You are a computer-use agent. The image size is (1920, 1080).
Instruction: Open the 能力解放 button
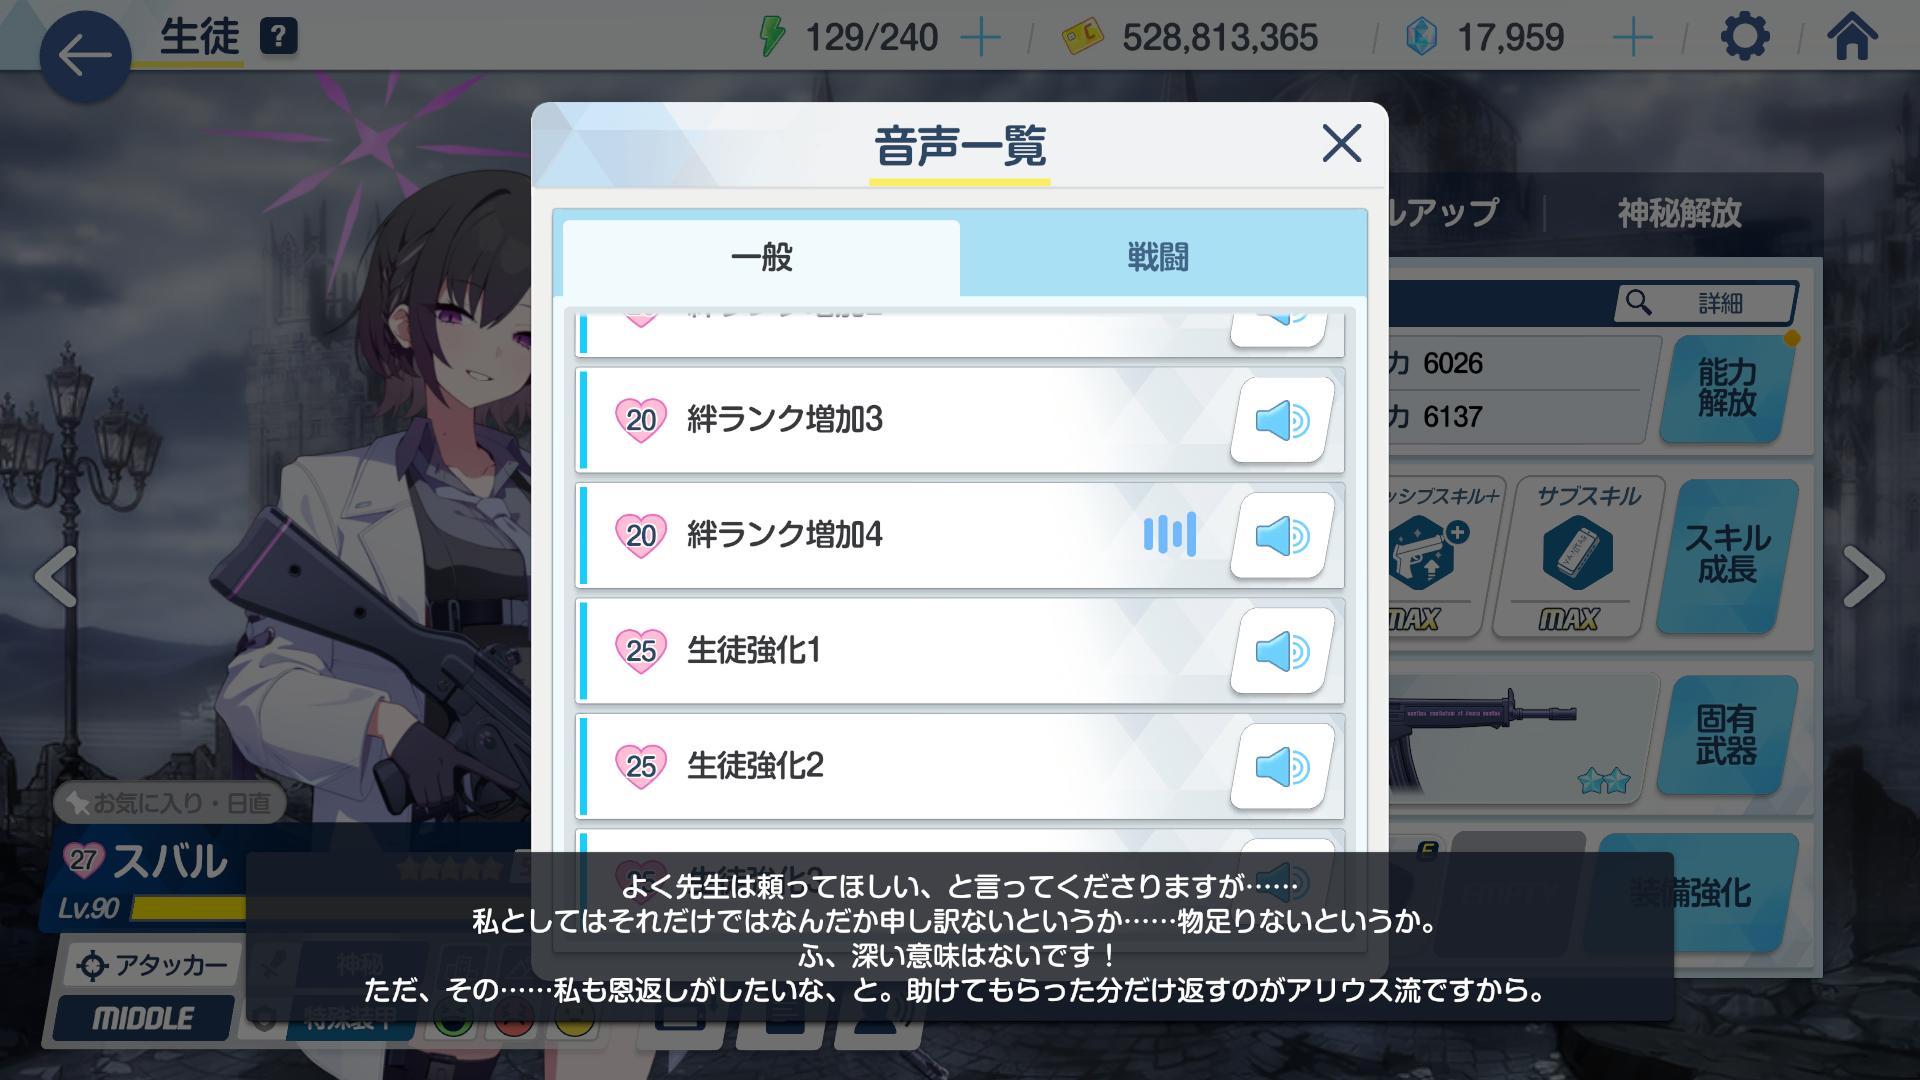(1727, 388)
